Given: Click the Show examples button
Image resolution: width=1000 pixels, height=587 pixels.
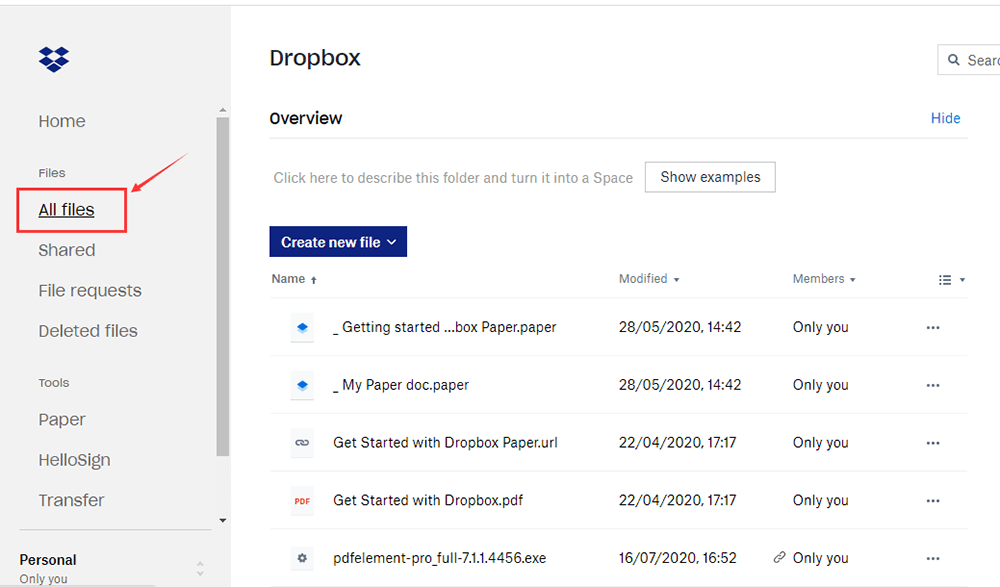Looking at the screenshot, I should [x=710, y=177].
